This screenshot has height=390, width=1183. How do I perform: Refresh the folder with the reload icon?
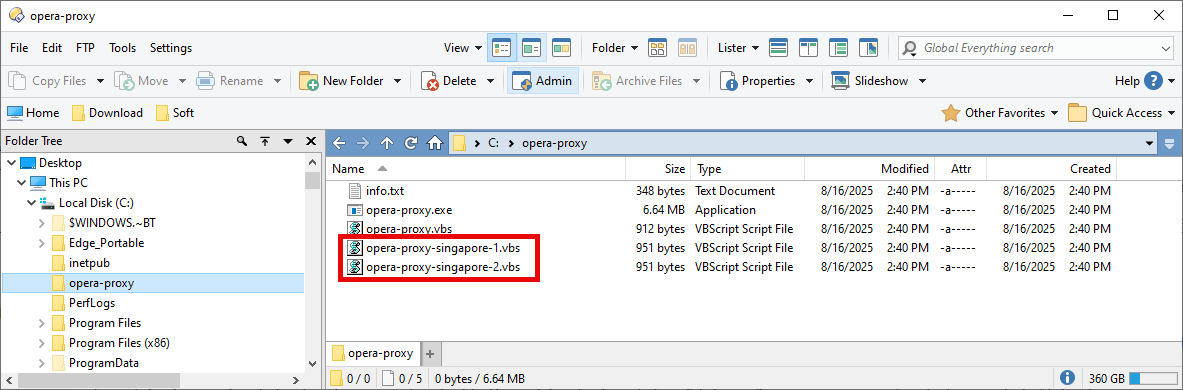pos(410,143)
